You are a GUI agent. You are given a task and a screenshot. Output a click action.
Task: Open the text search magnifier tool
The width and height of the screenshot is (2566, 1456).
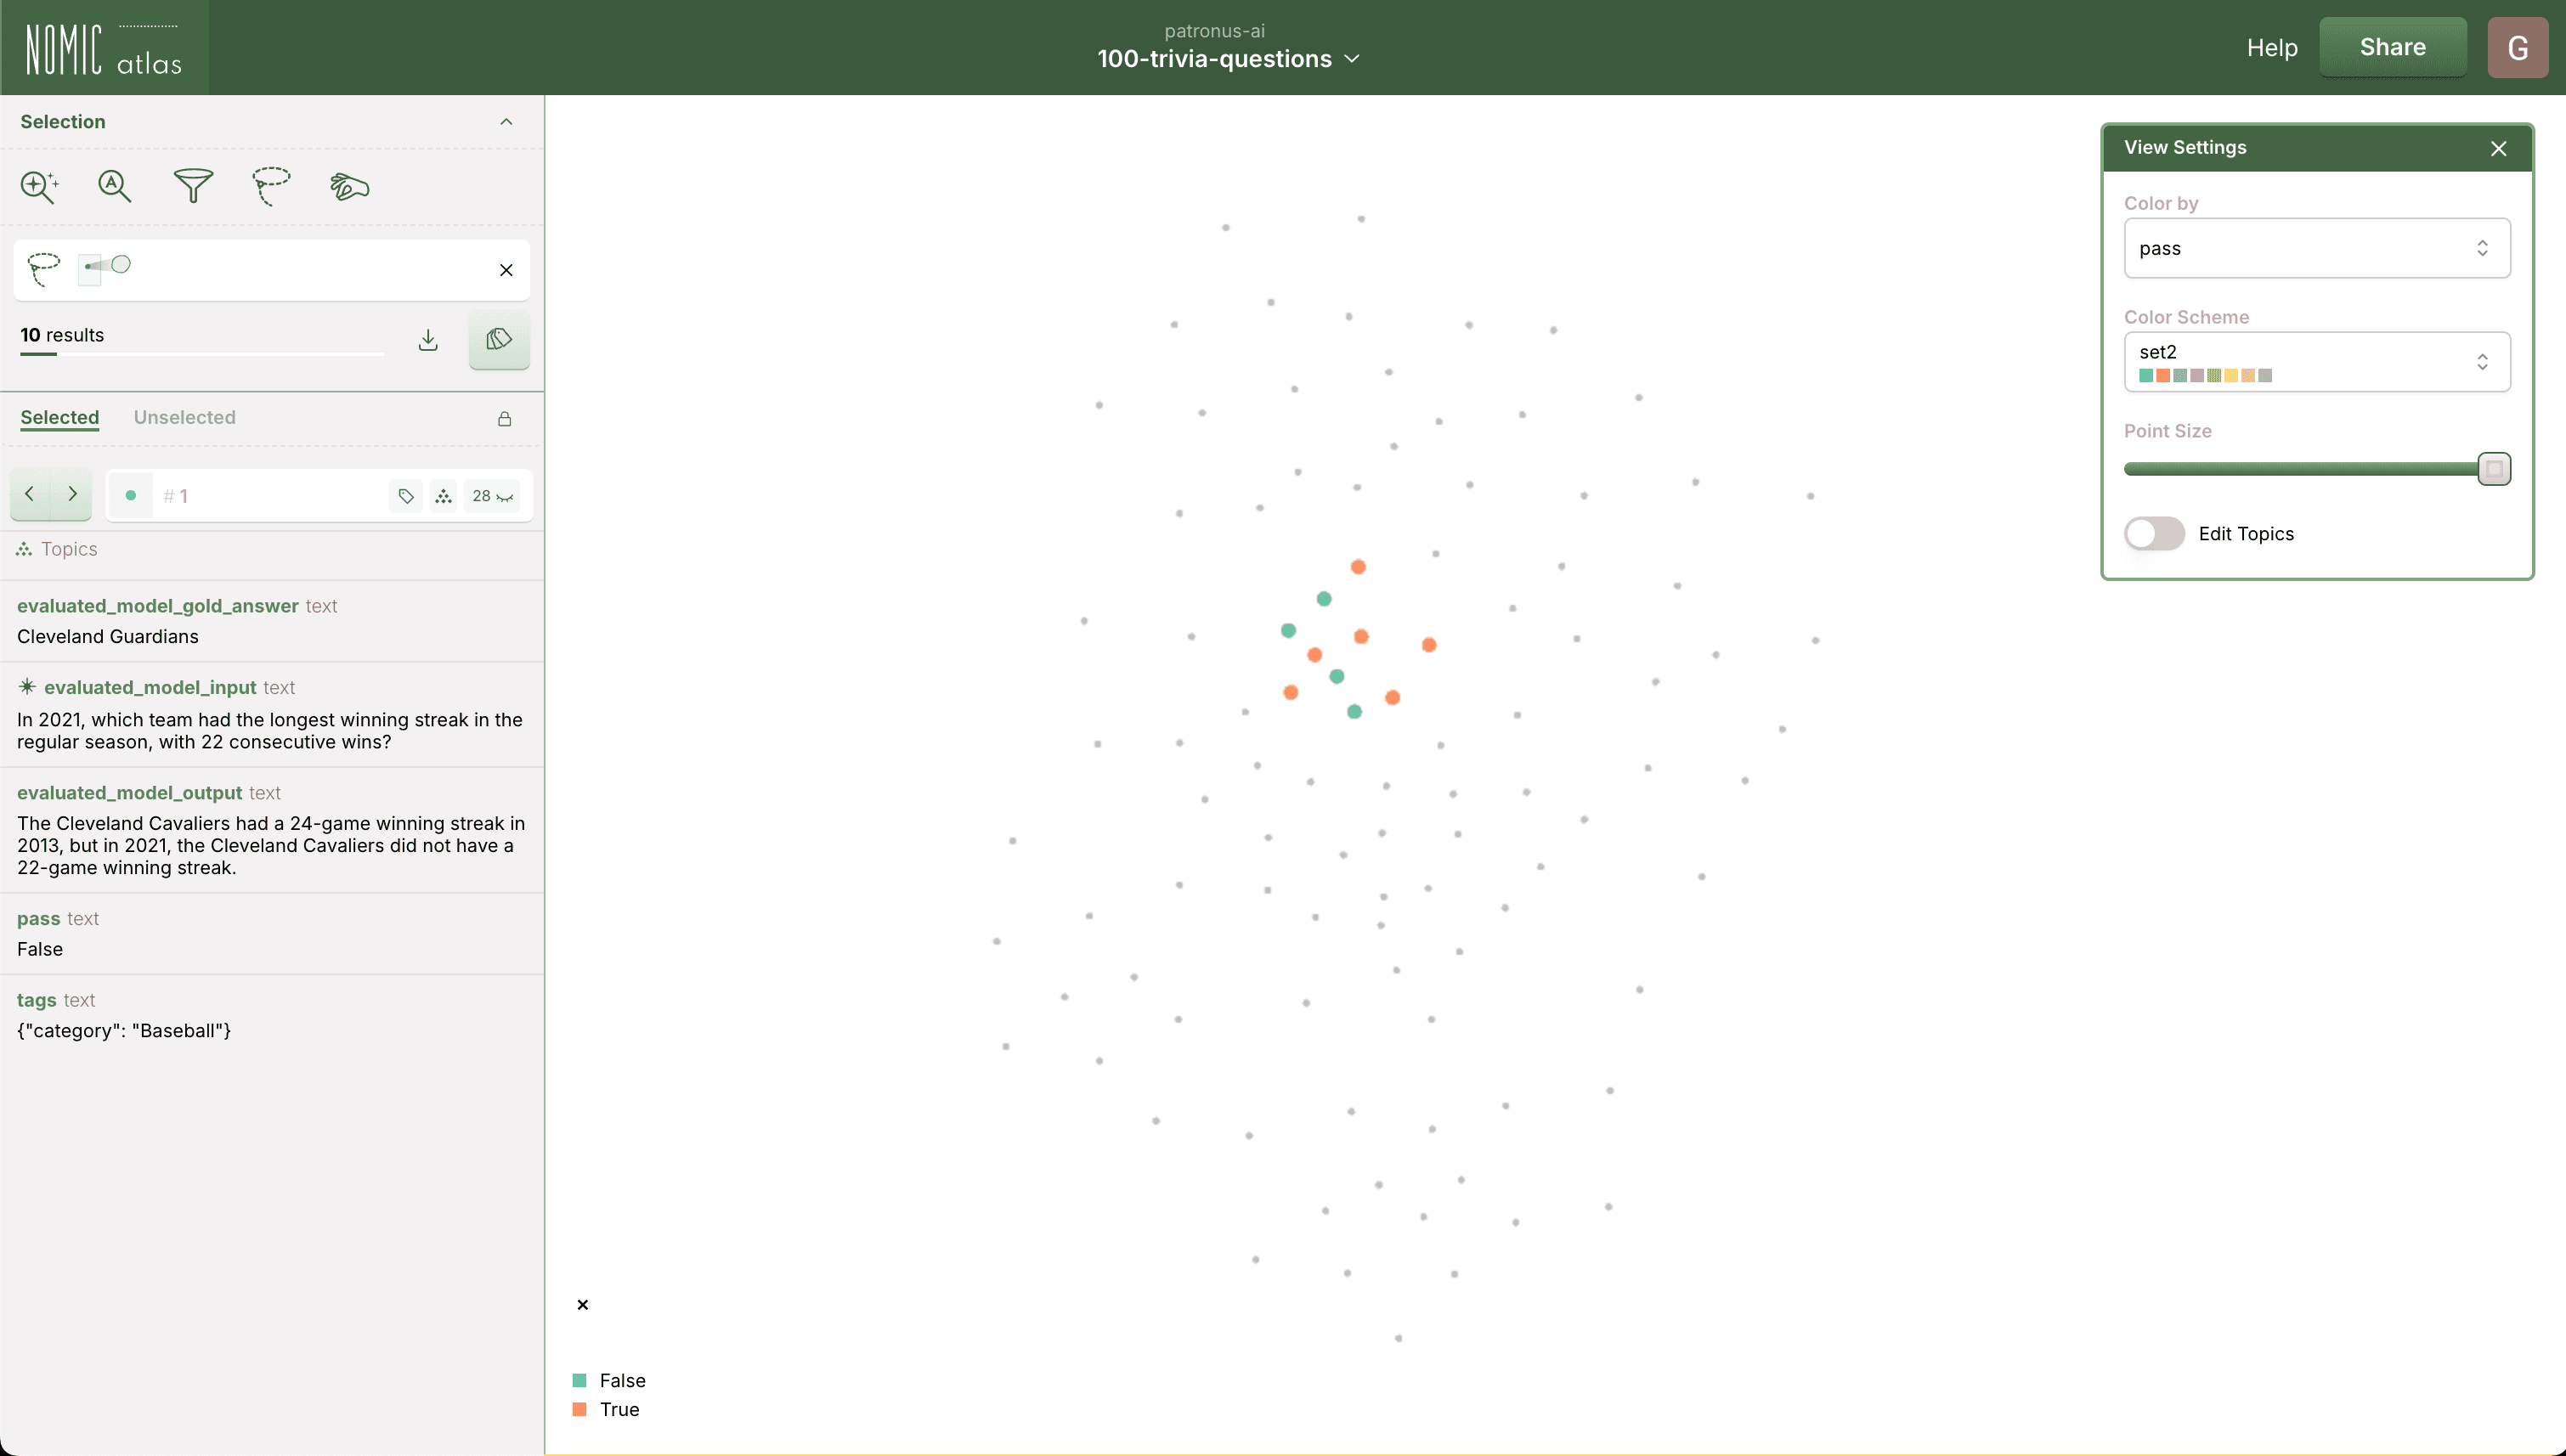point(115,187)
